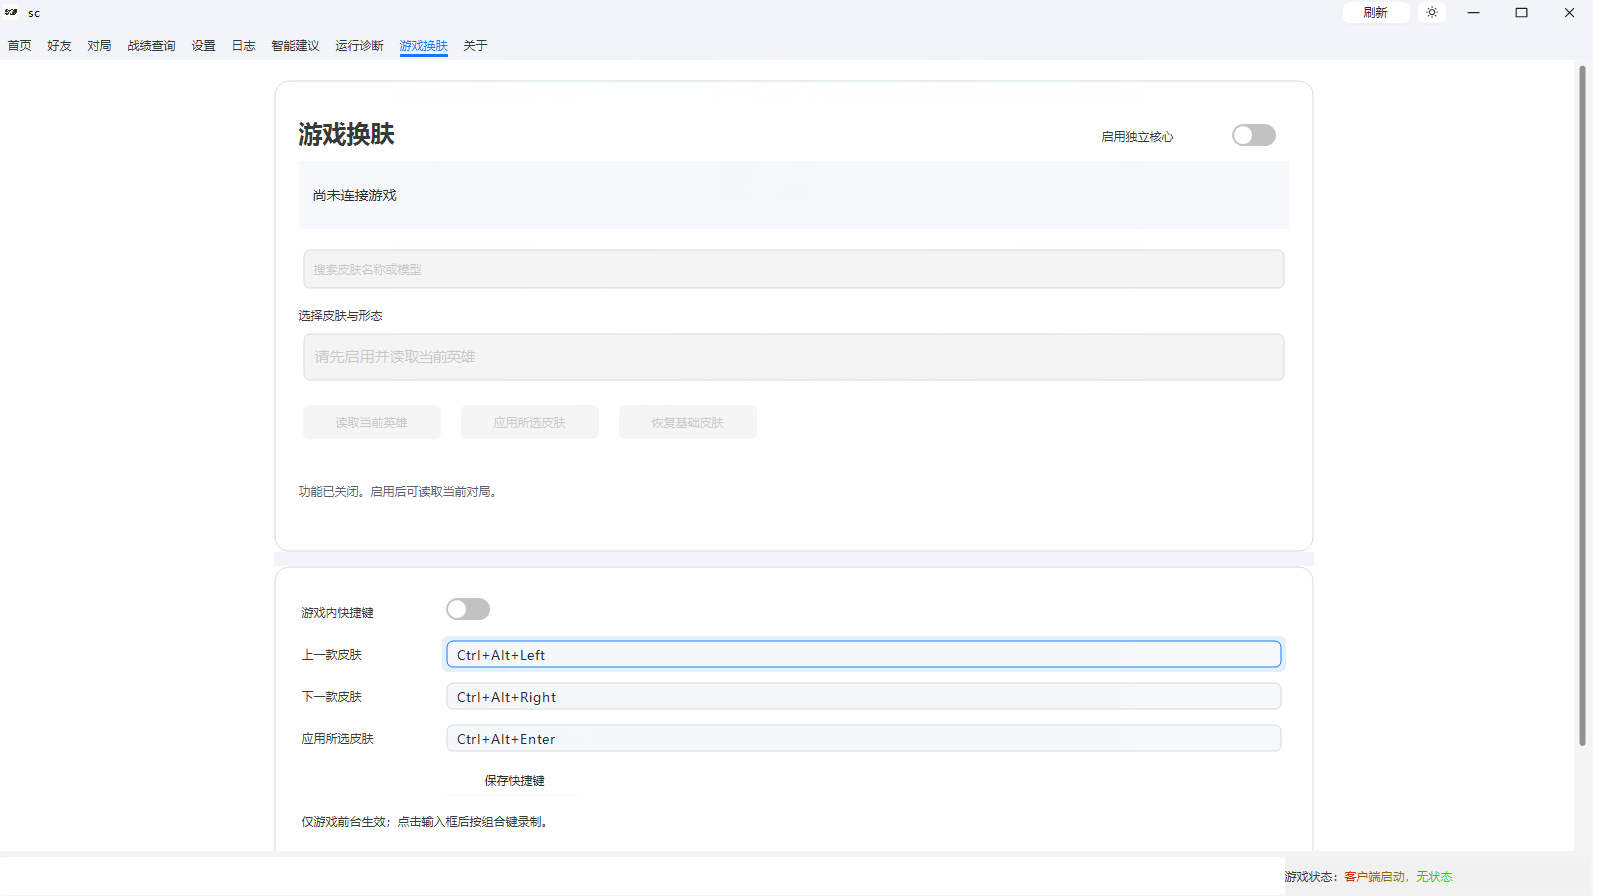Click the 下一款皮肤 hotkey field
The image size is (1600, 896).
pos(864,696)
